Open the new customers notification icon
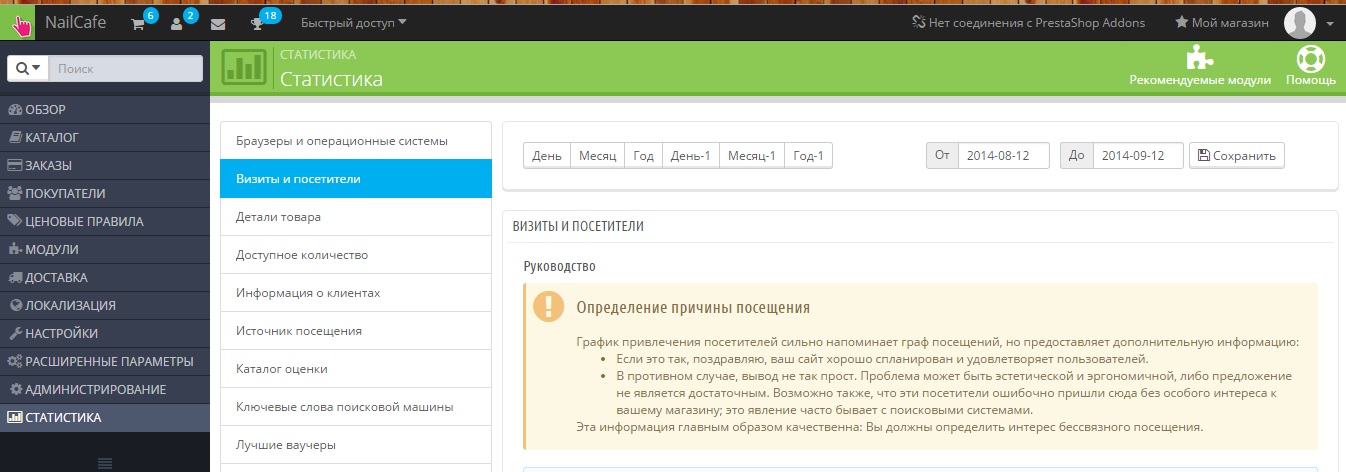 pyautogui.click(x=177, y=23)
